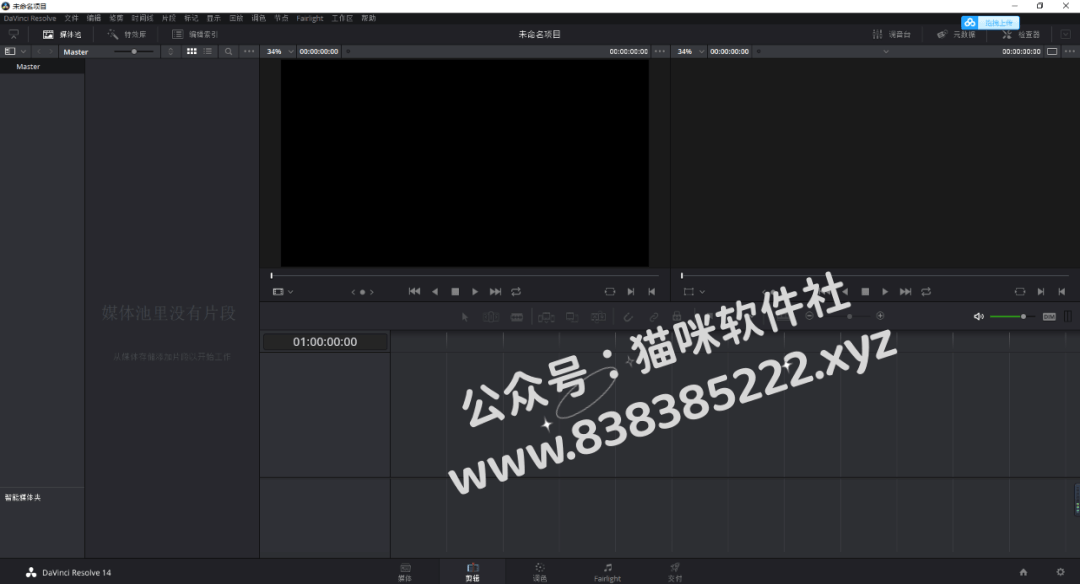Toggle the 调音台 (Mixer) panel
Viewport: 1080px width, 584px height.
[891, 34]
